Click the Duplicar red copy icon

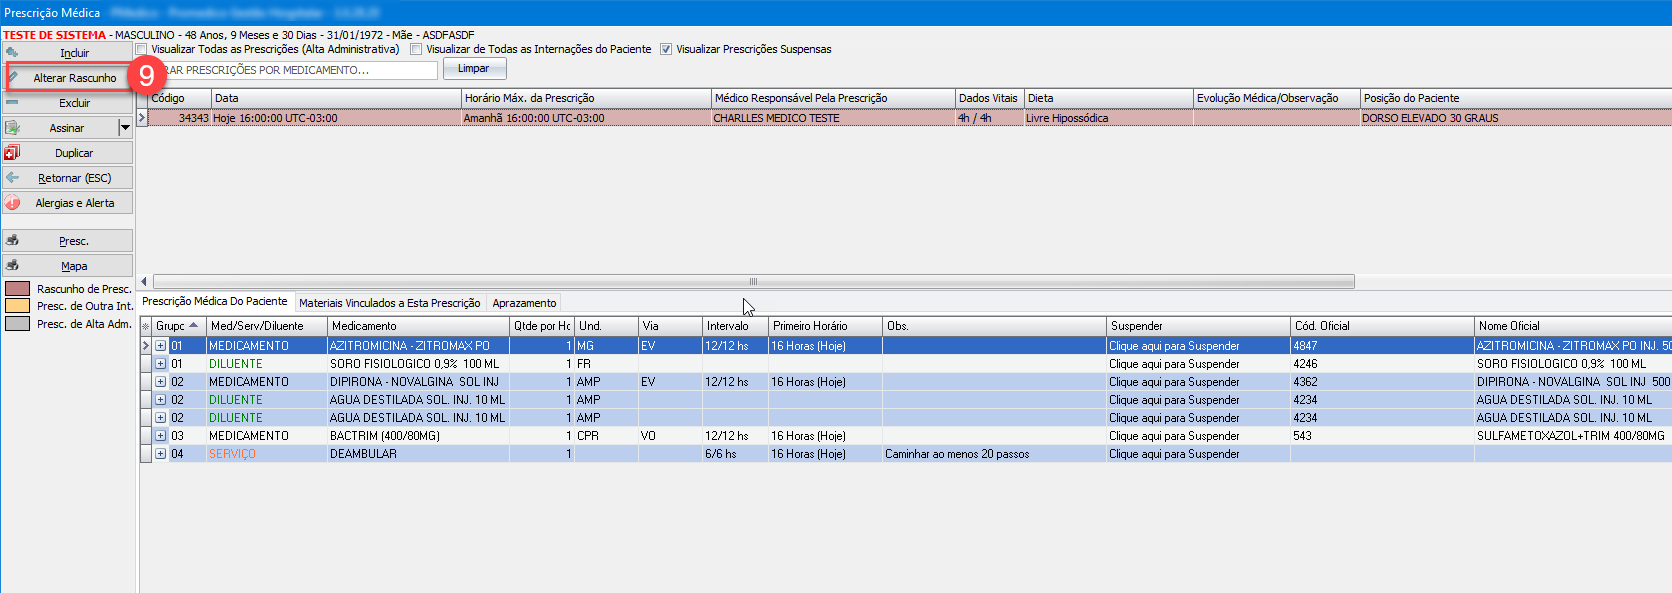tap(12, 153)
